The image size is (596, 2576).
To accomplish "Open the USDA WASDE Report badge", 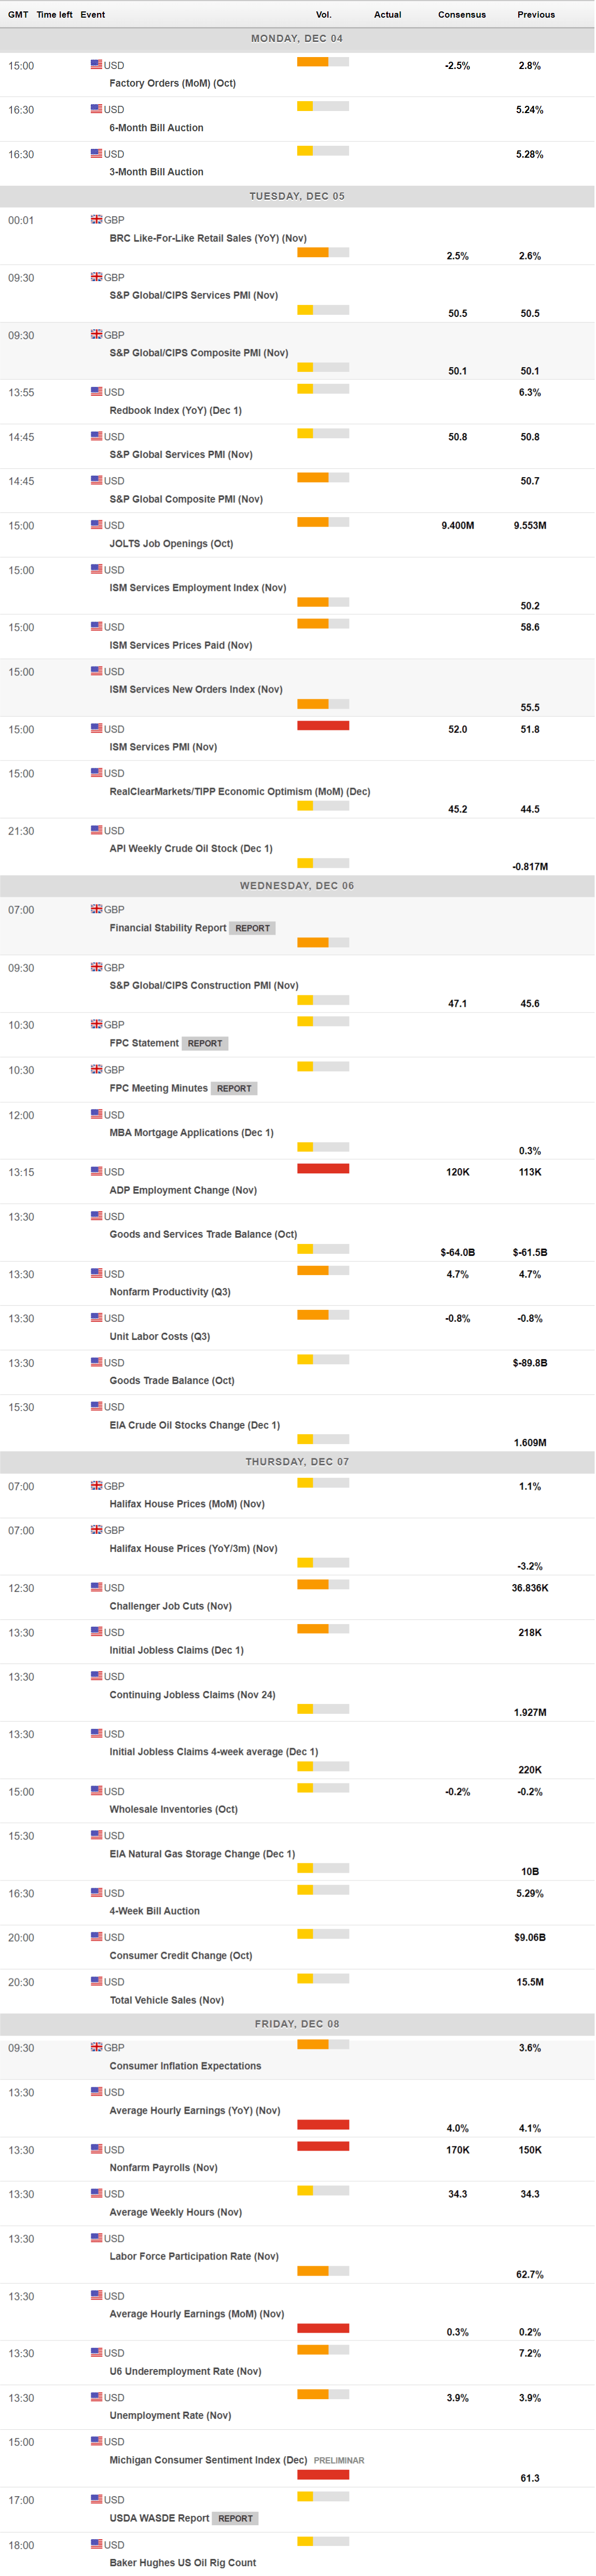I will tap(235, 2518).
